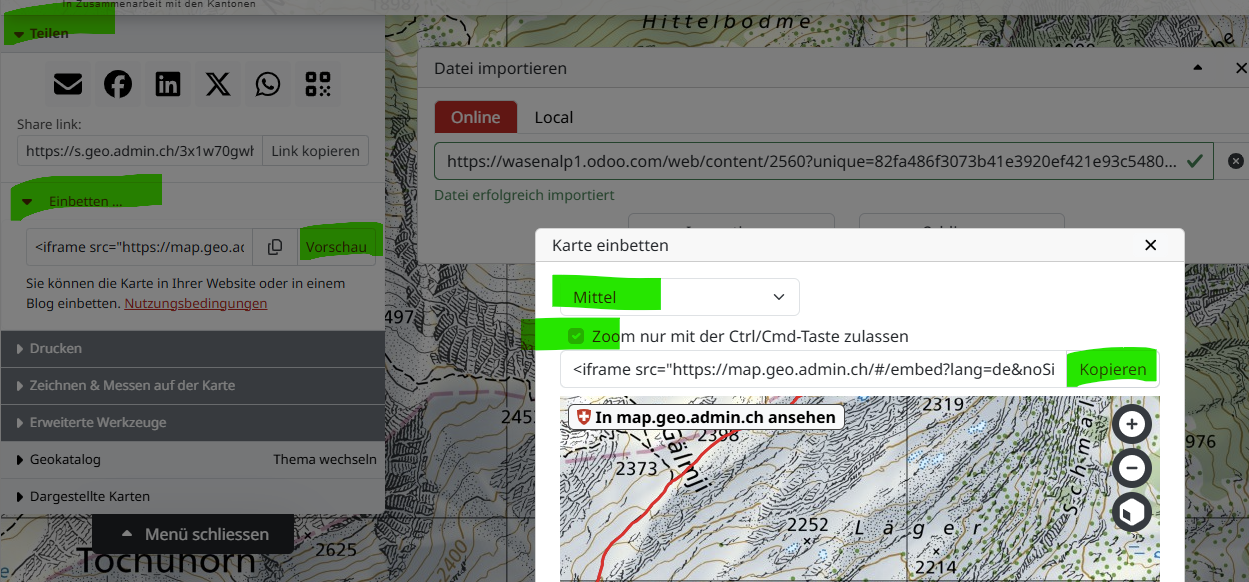Viewport: 1249px width, 582px height.
Task: Expand the Drucken section
Action: point(192,348)
